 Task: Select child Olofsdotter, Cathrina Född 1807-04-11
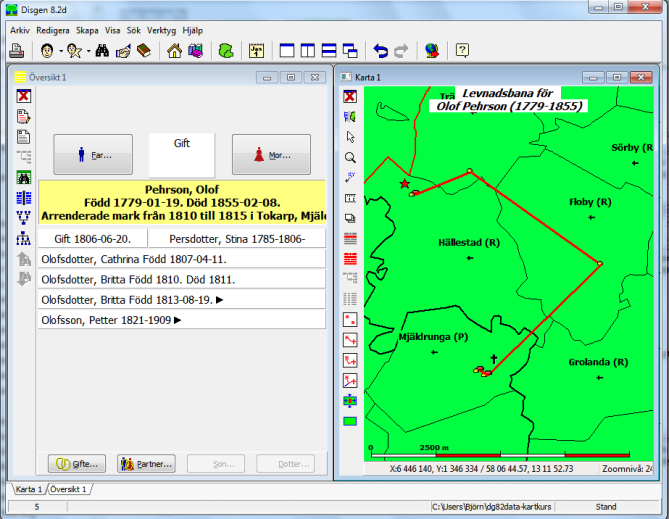[182, 259]
